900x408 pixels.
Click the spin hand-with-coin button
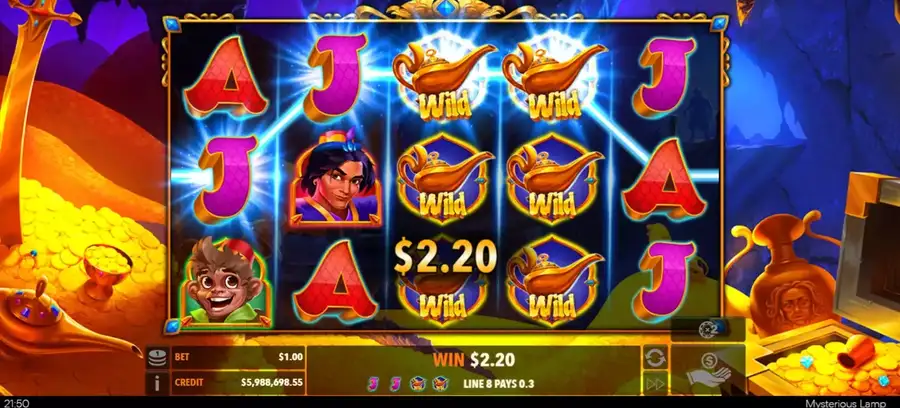pos(708,370)
